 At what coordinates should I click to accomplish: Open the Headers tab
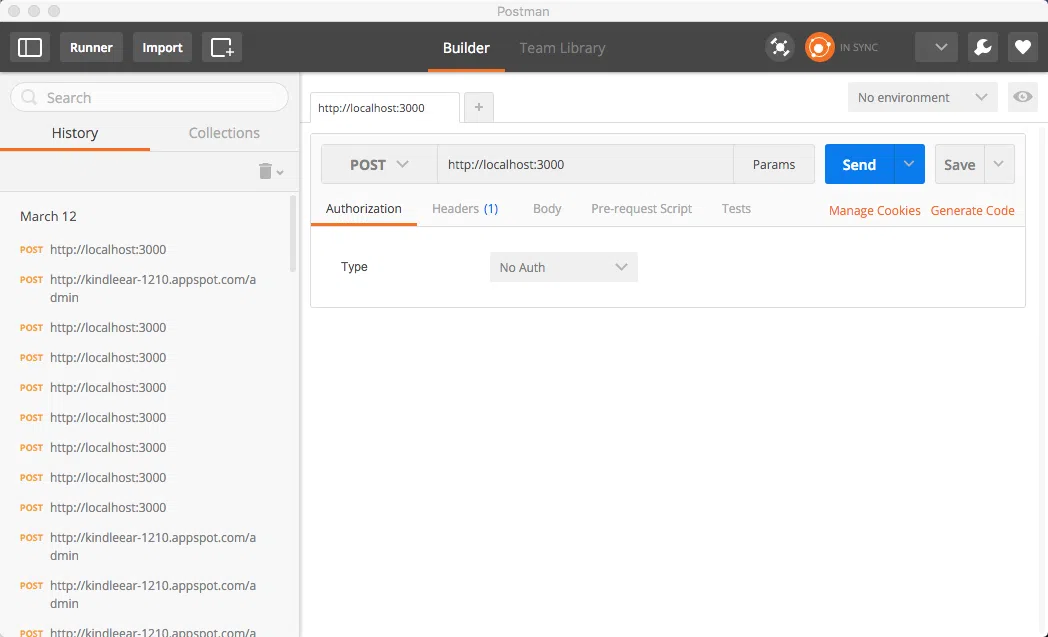click(464, 209)
